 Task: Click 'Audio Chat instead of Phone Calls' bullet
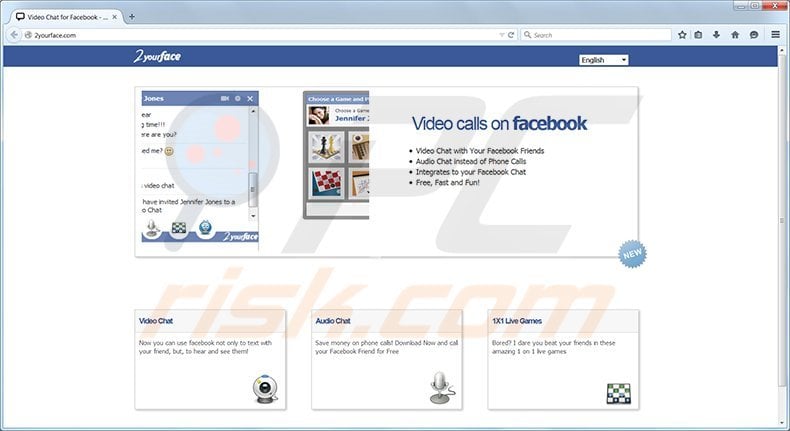[x=471, y=161]
